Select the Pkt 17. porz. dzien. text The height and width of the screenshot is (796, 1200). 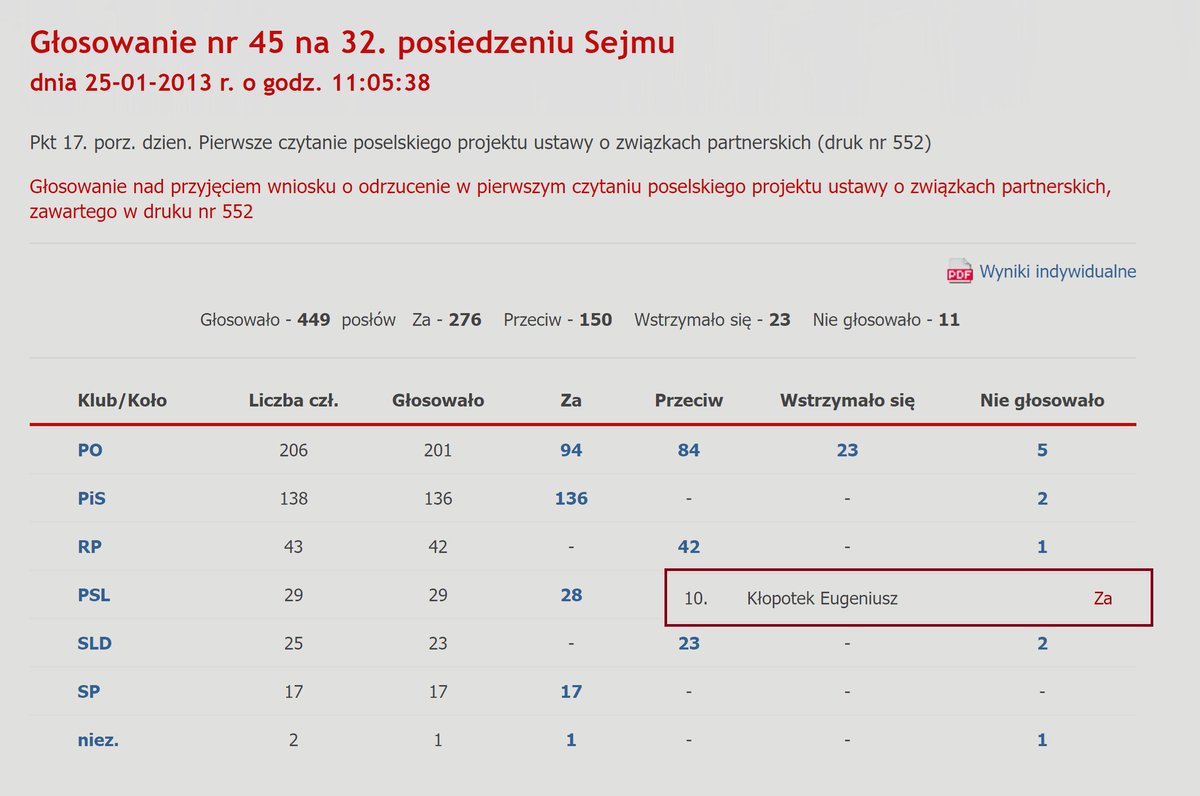click(x=481, y=143)
